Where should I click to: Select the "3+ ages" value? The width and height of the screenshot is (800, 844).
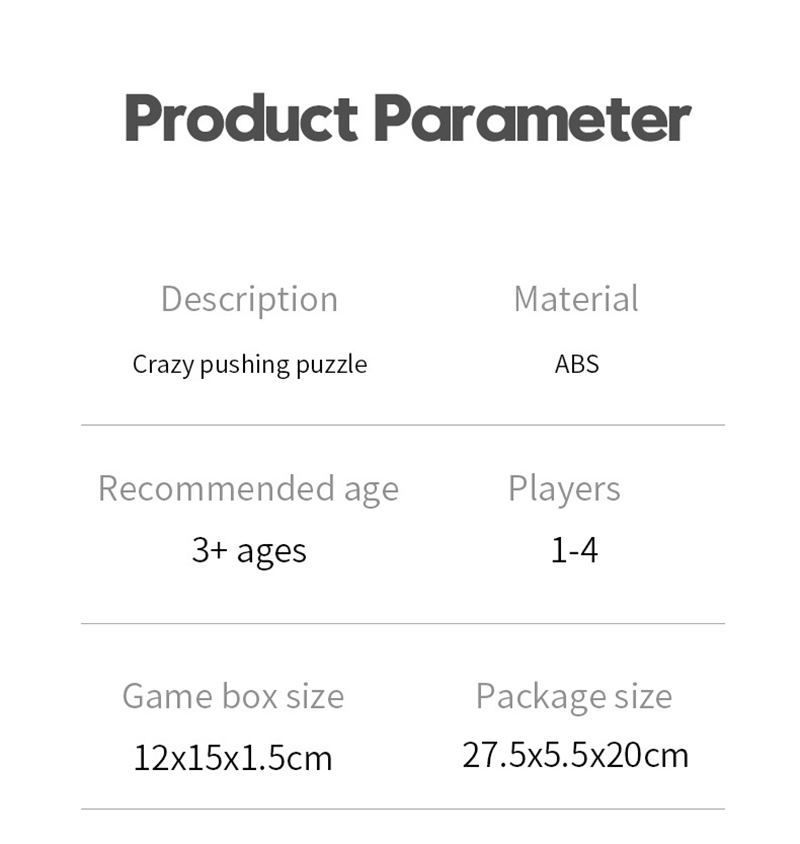249,551
